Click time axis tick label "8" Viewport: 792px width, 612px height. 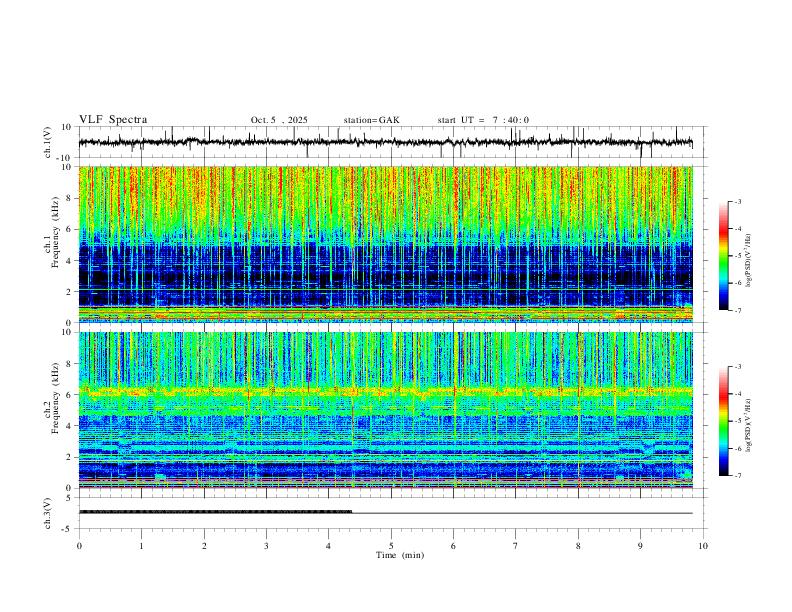578,546
